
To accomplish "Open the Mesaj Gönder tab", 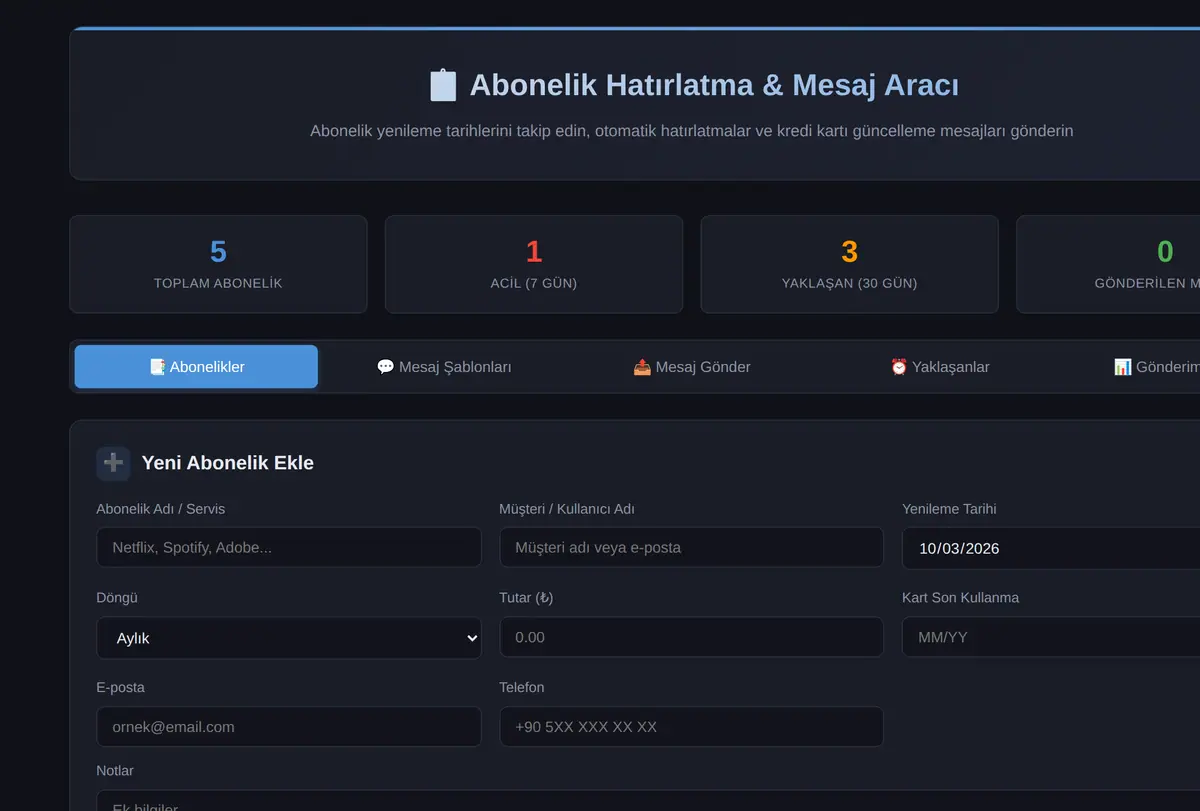I will [692, 367].
